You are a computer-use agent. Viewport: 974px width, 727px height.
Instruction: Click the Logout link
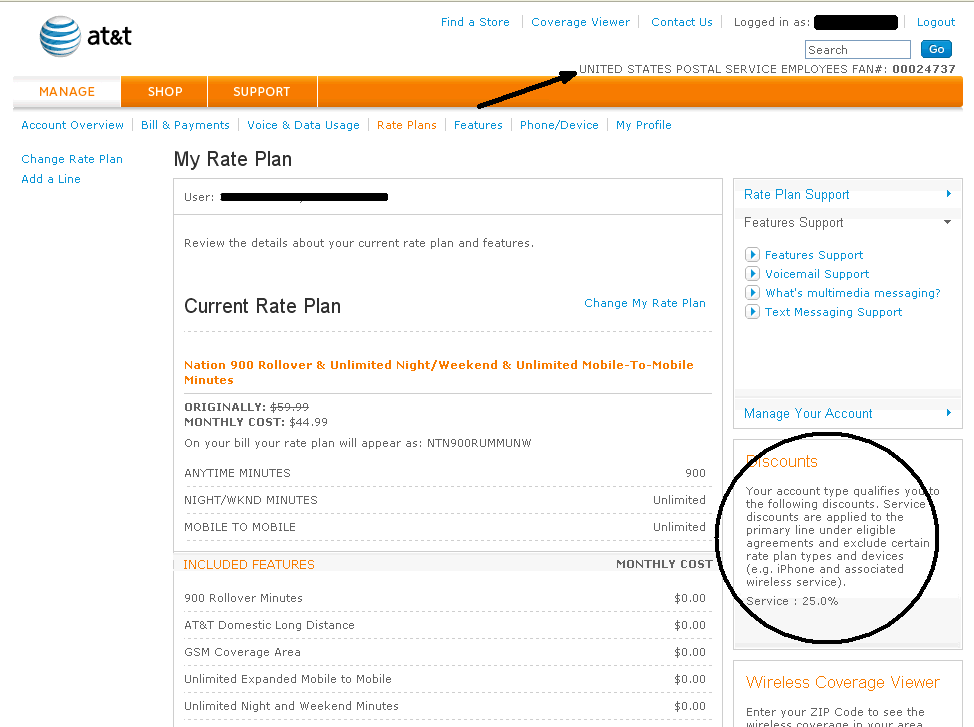point(936,22)
